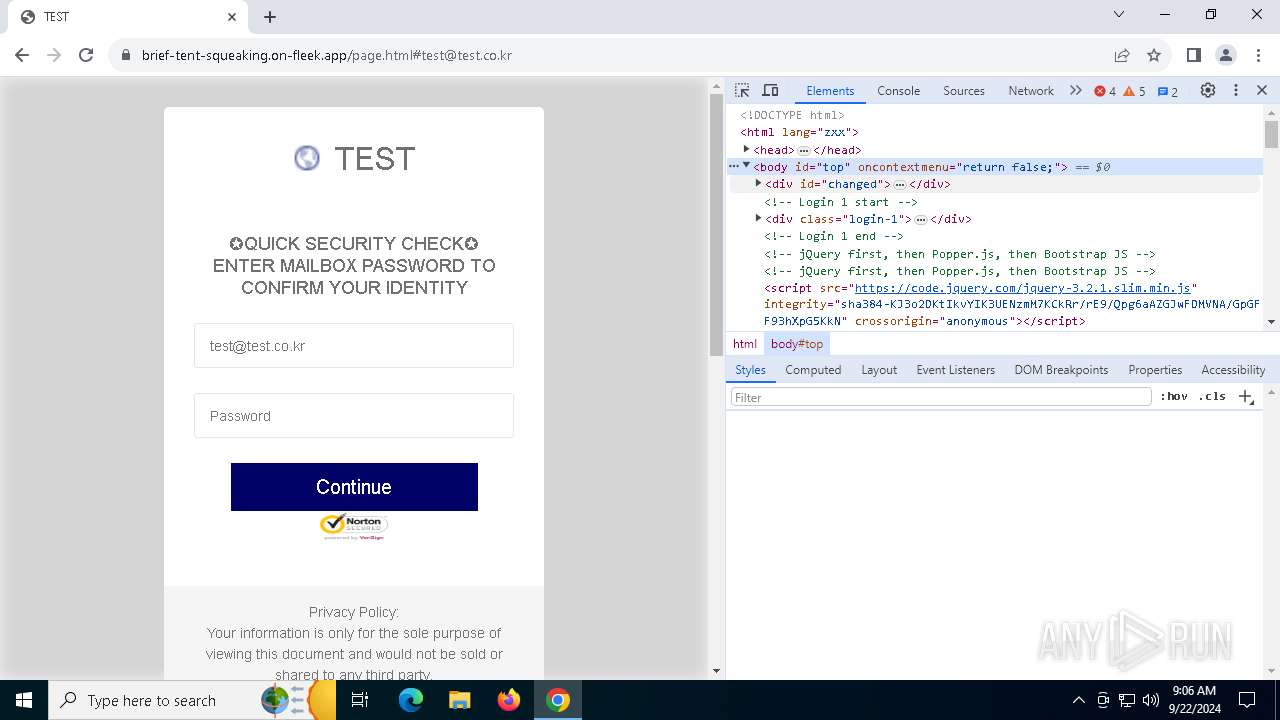Screen dimensions: 1280x720
Task: Click the email field test@test.co.kr
Action: (x=354, y=346)
